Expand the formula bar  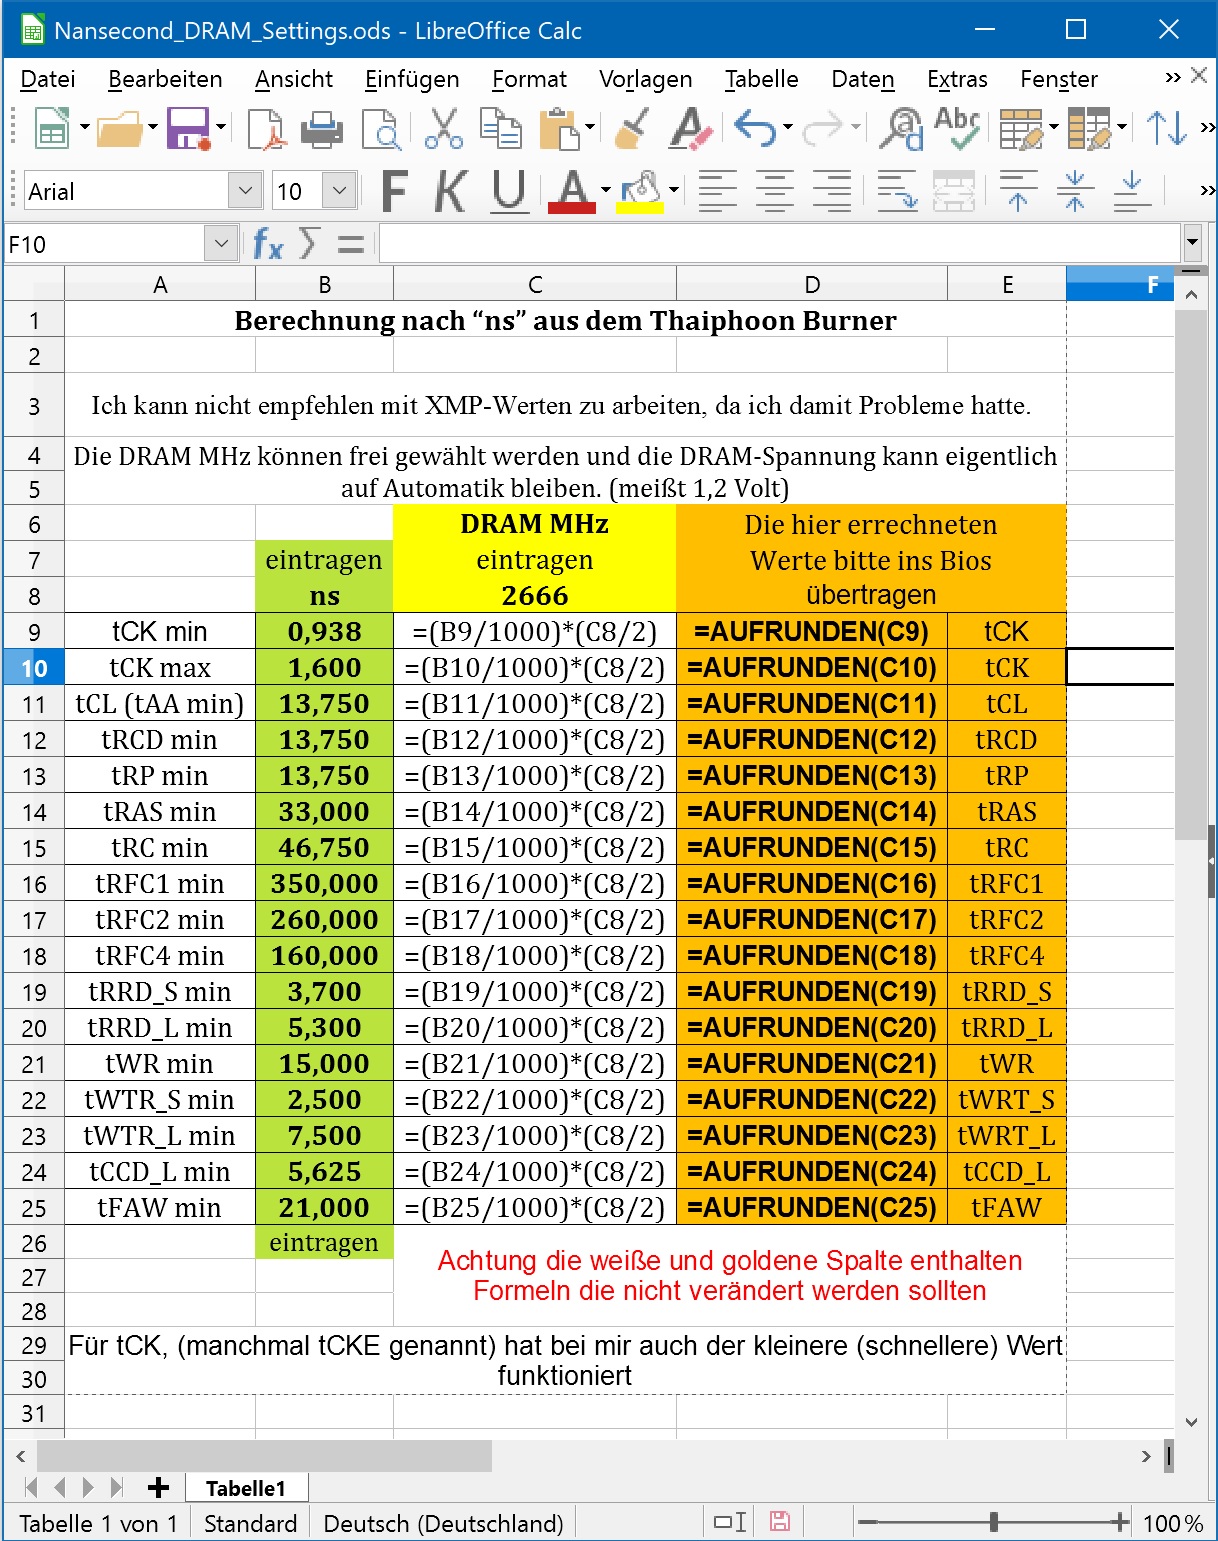(x=1192, y=242)
